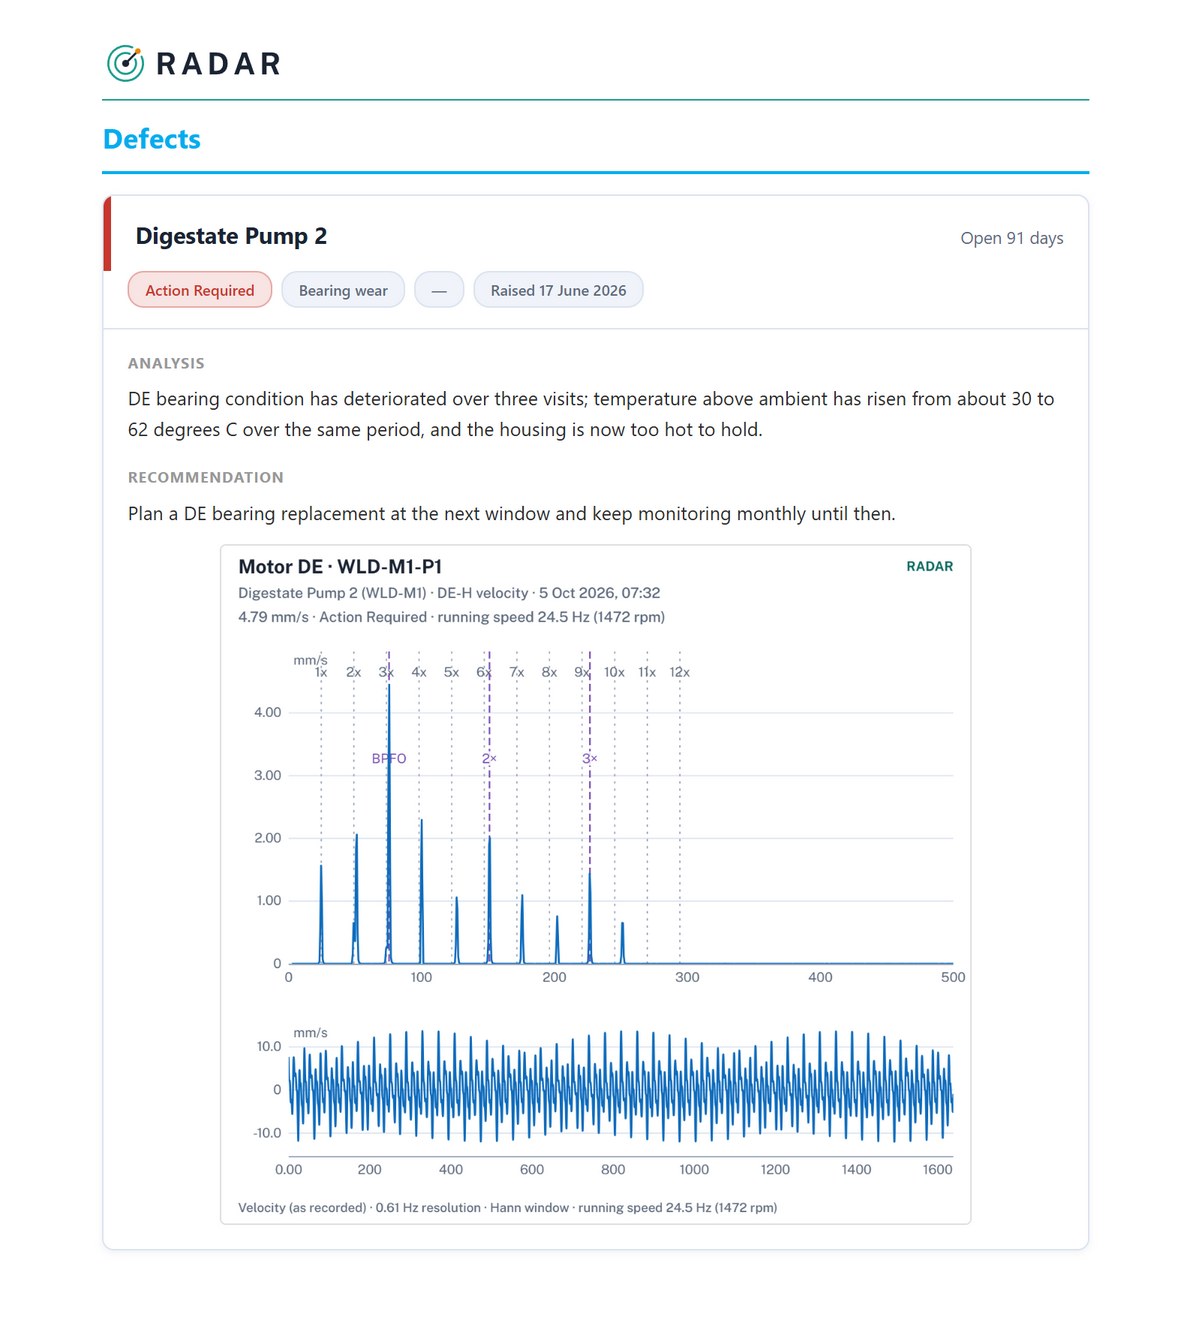This screenshot has width=1190, height=1321.
Task: Click the 8x running speed order label
Action: [x=550, y=672]
